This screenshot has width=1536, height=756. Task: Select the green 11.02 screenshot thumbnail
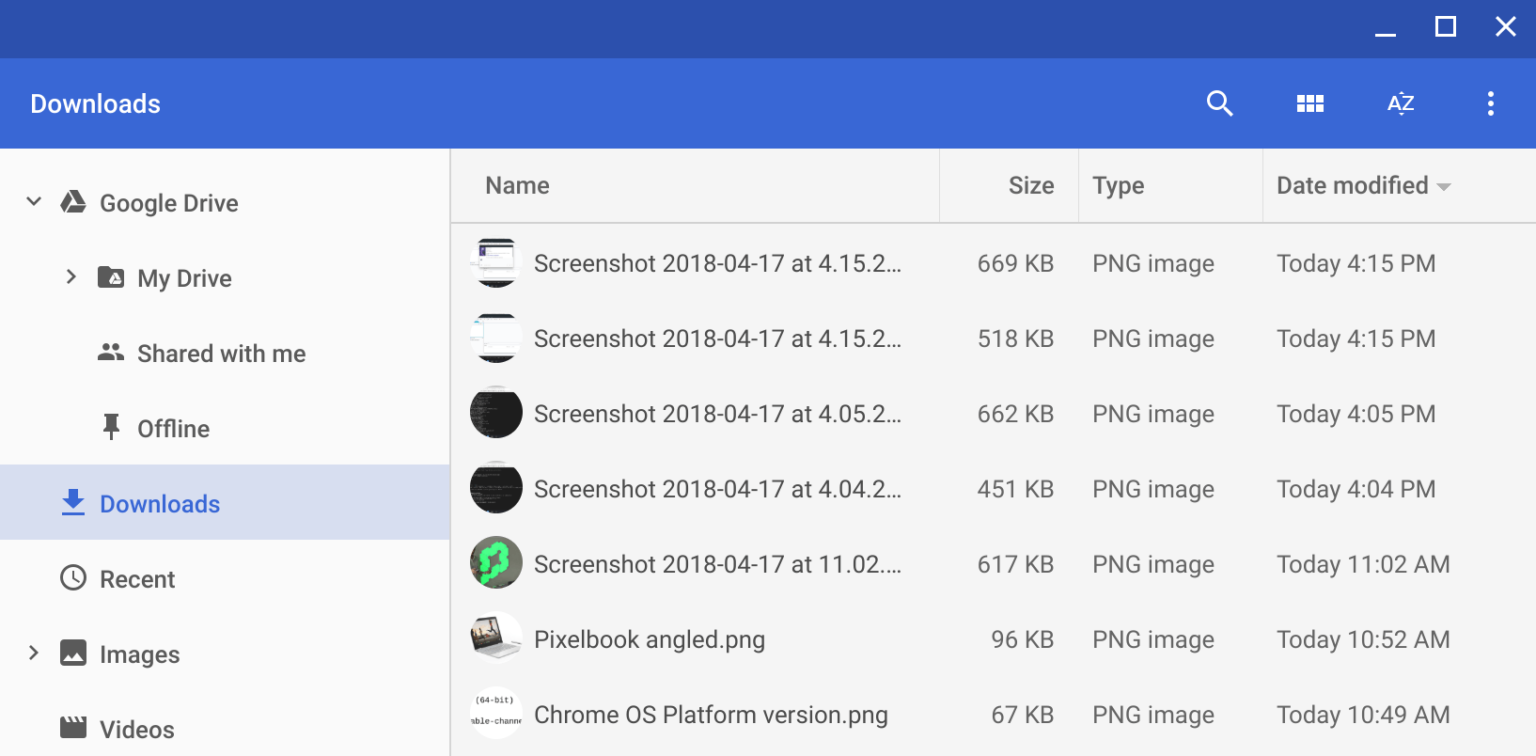[496, 563]
